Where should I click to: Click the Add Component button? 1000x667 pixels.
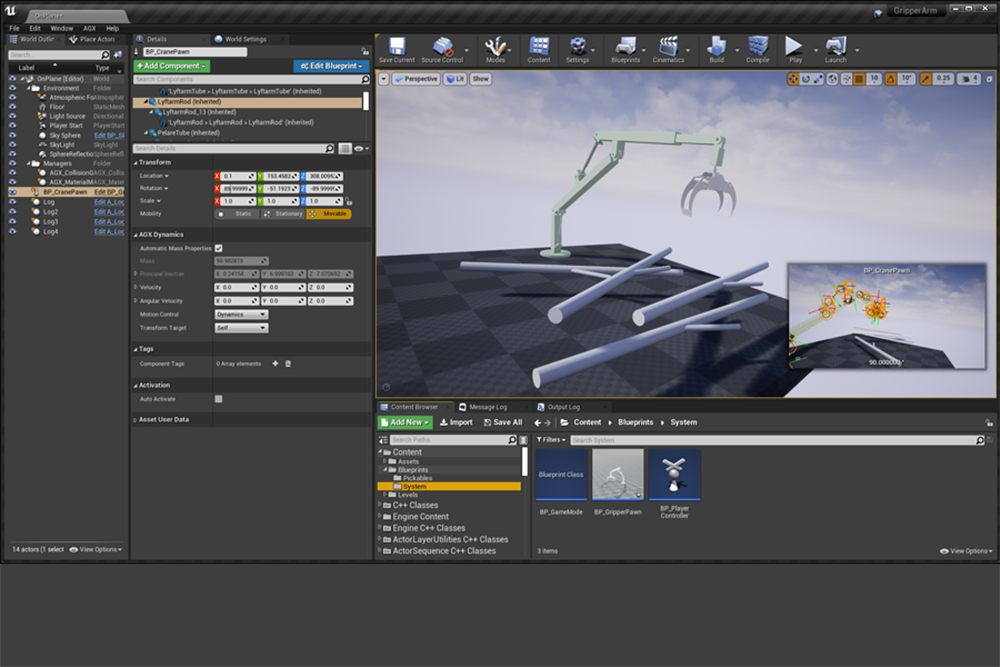pos(171,66)
